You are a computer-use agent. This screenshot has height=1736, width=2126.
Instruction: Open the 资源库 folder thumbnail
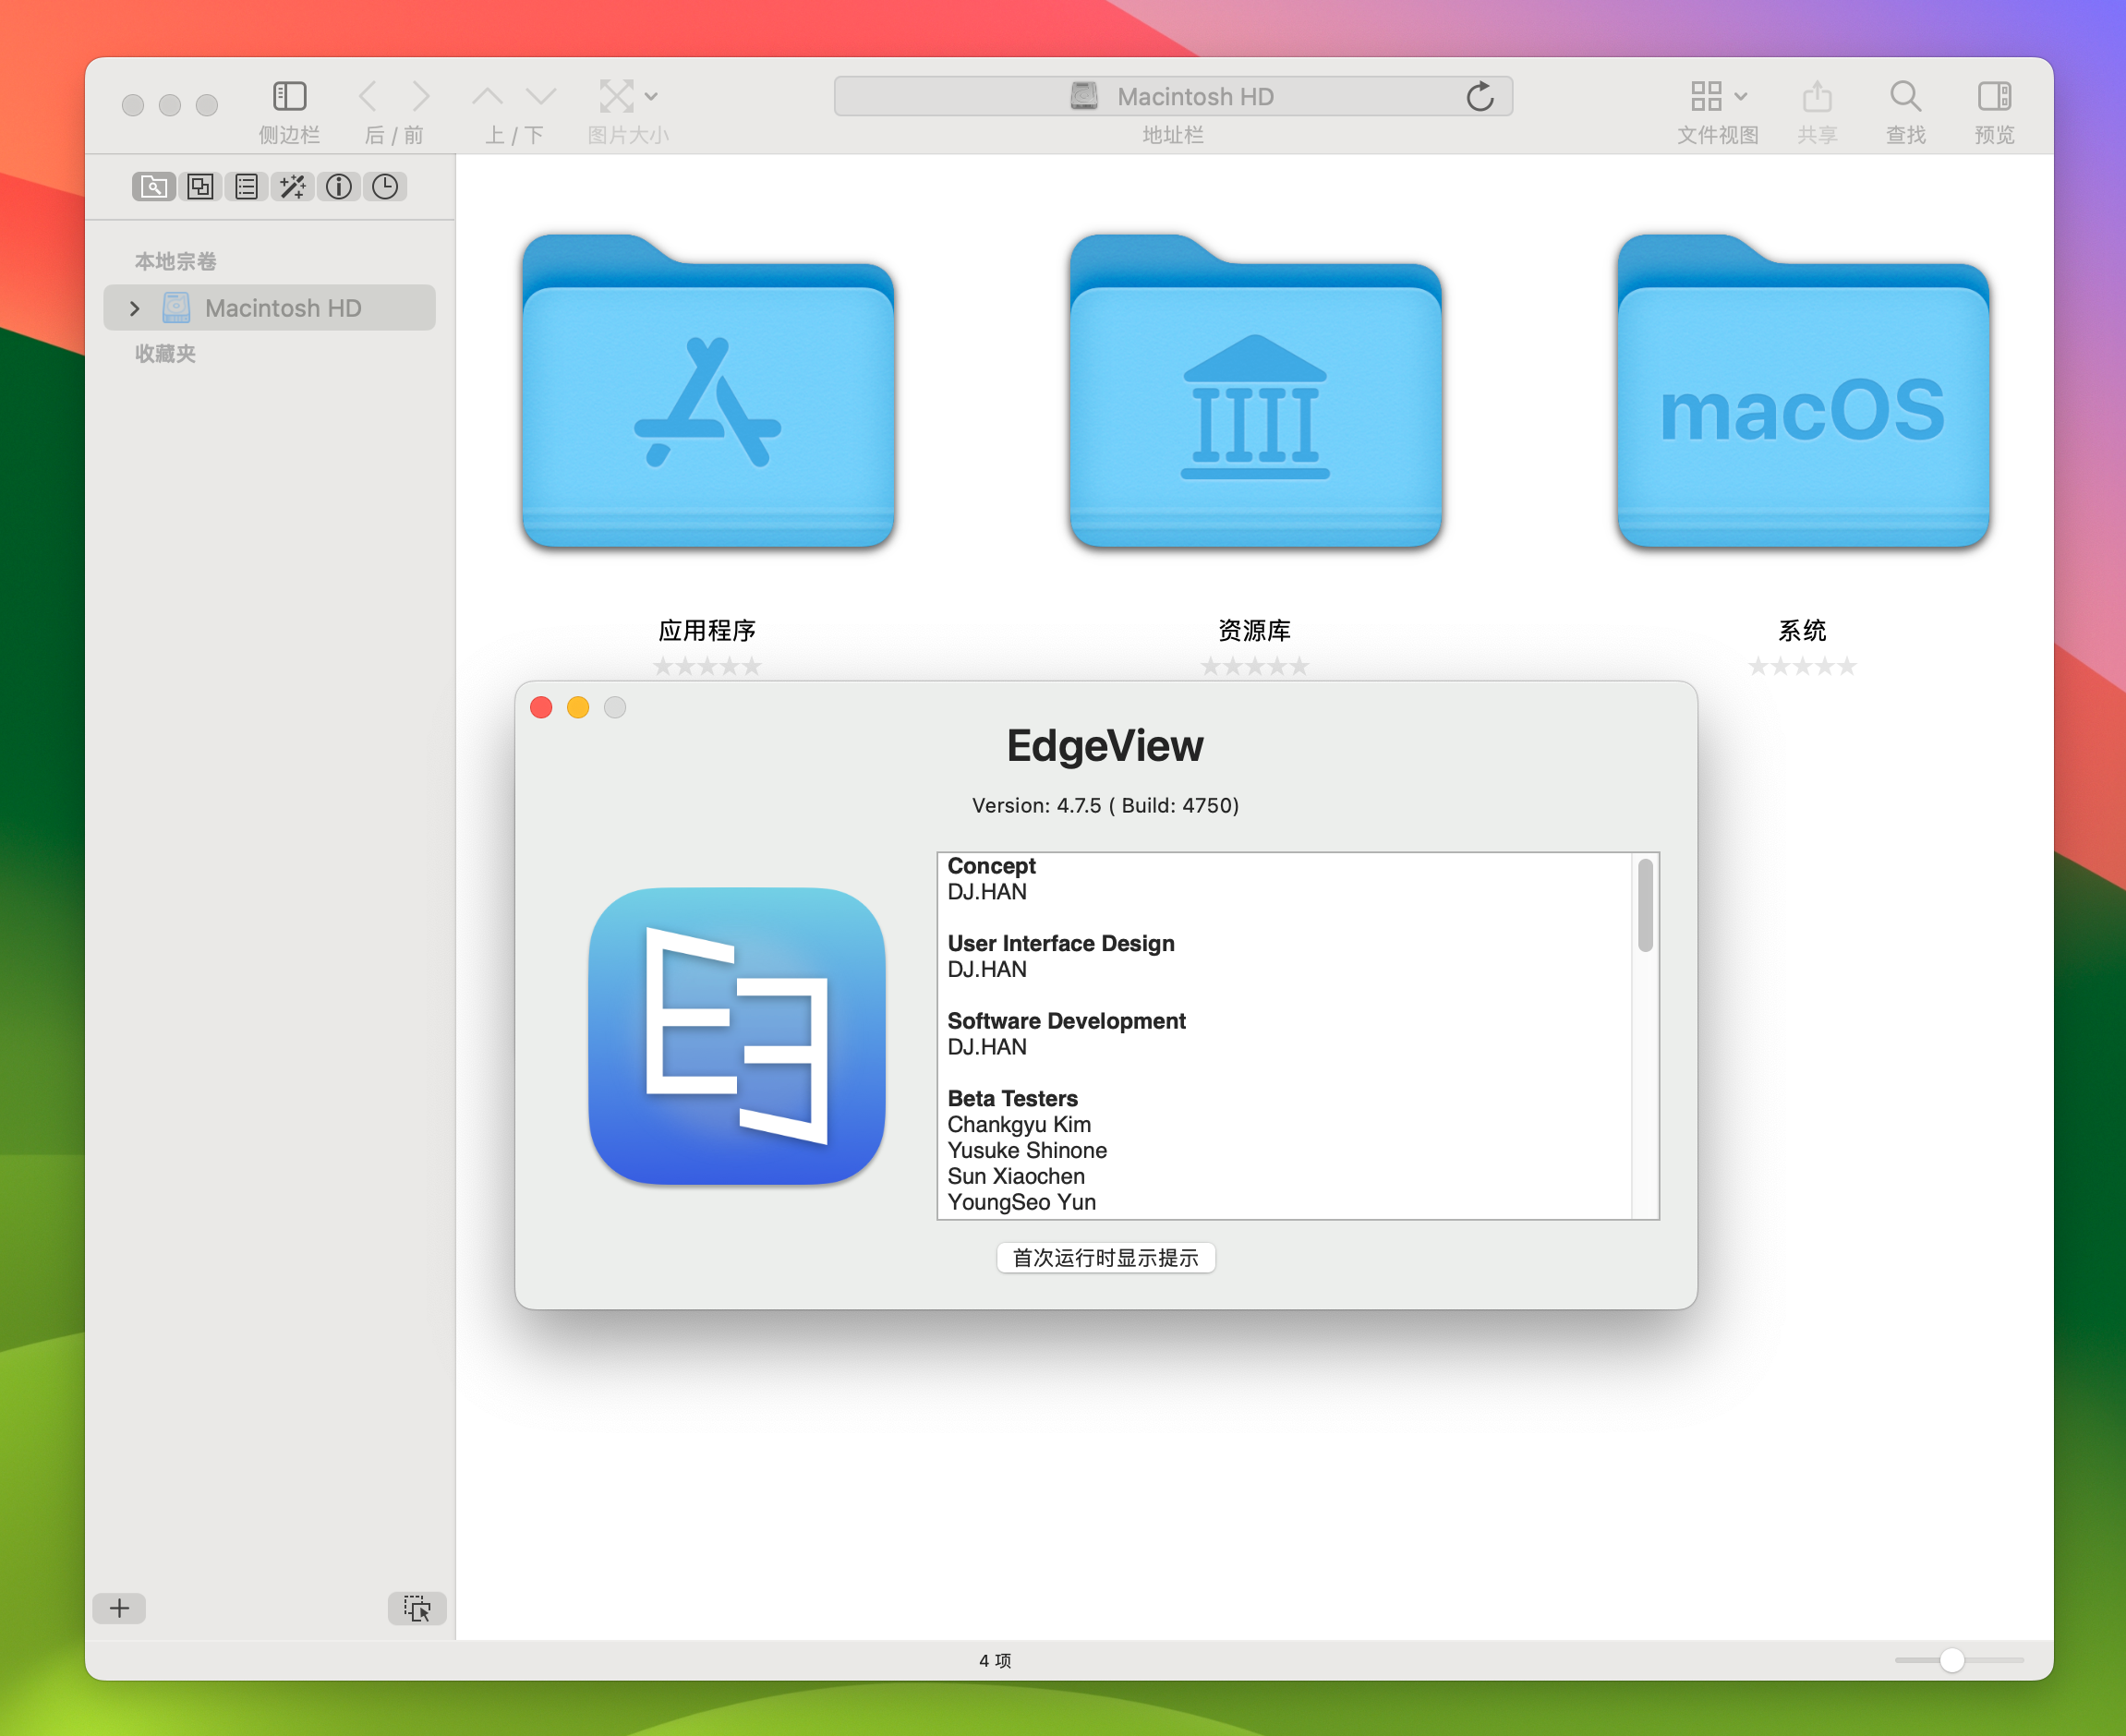click(x=1255, y=392)
